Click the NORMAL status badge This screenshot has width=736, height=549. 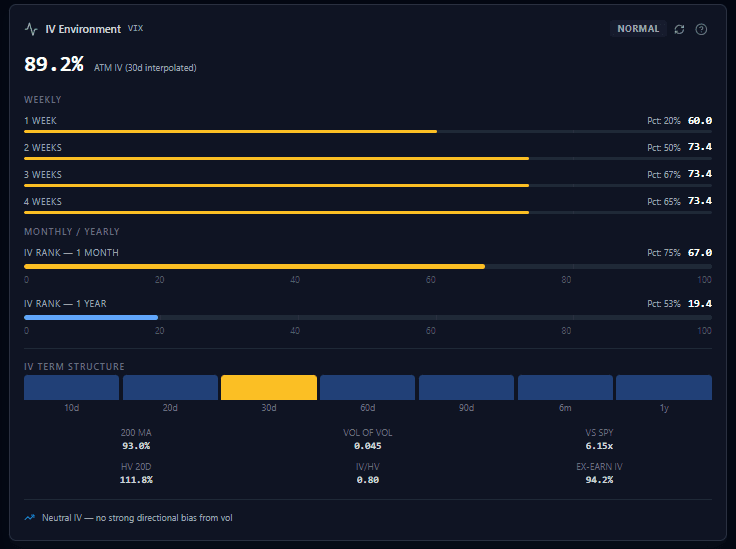[x=638, y=29]
